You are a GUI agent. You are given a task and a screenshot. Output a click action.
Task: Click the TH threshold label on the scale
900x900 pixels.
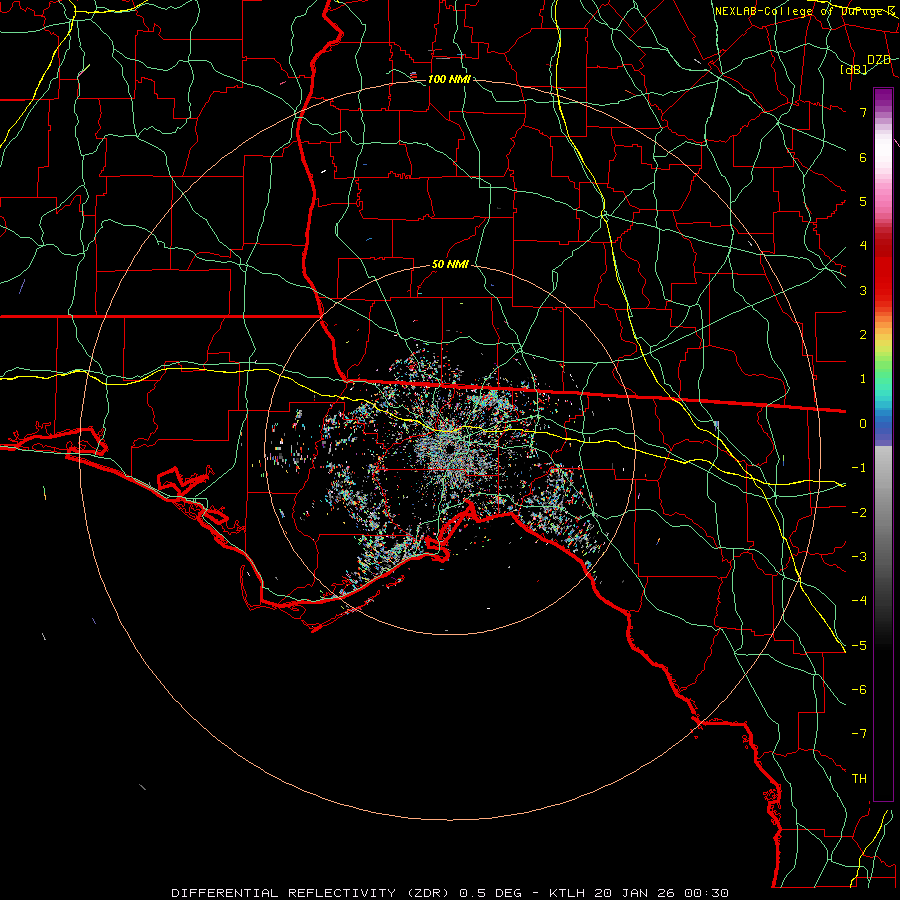coord(859,779)
